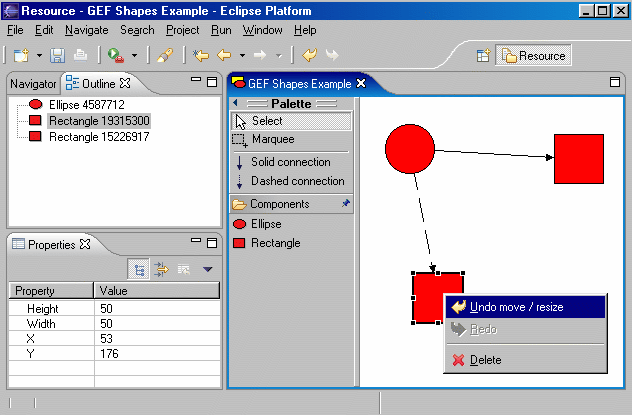Click the New wizard toolbar icon
This screenshot has width=632, height=415.
tap(20, 56)
